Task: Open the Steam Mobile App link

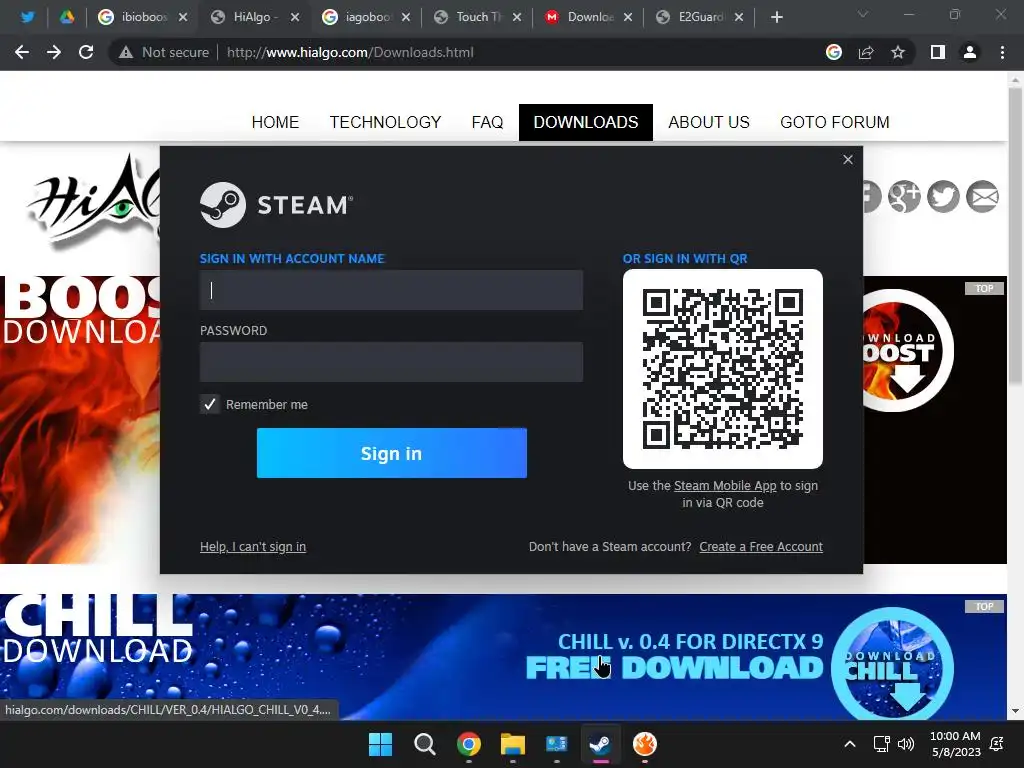Action: [x=725, y=486]
